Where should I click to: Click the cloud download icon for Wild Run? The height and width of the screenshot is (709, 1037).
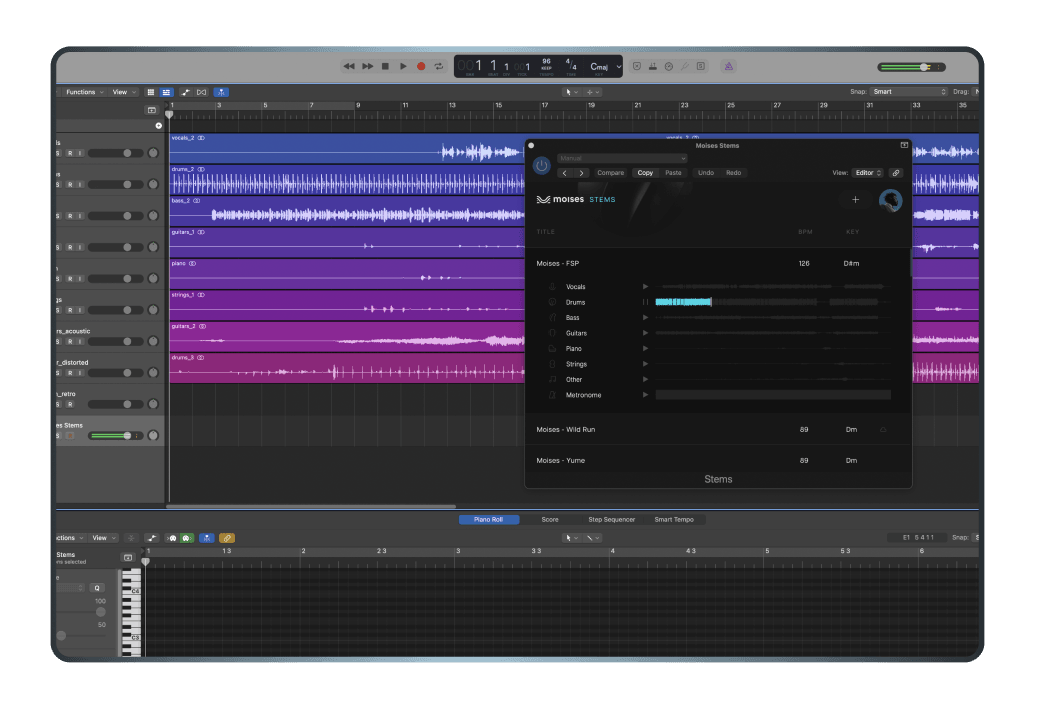tap(883, 430)
